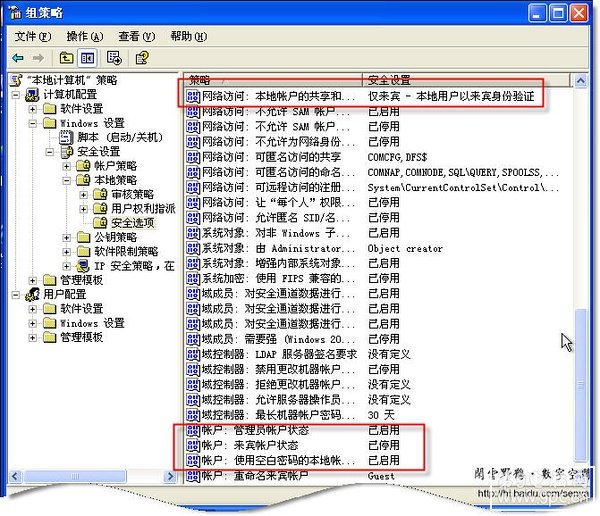Click the tree pane scroll left arrow
The height and width of the screenshot is (516, 600).
[x=16, y=476]
